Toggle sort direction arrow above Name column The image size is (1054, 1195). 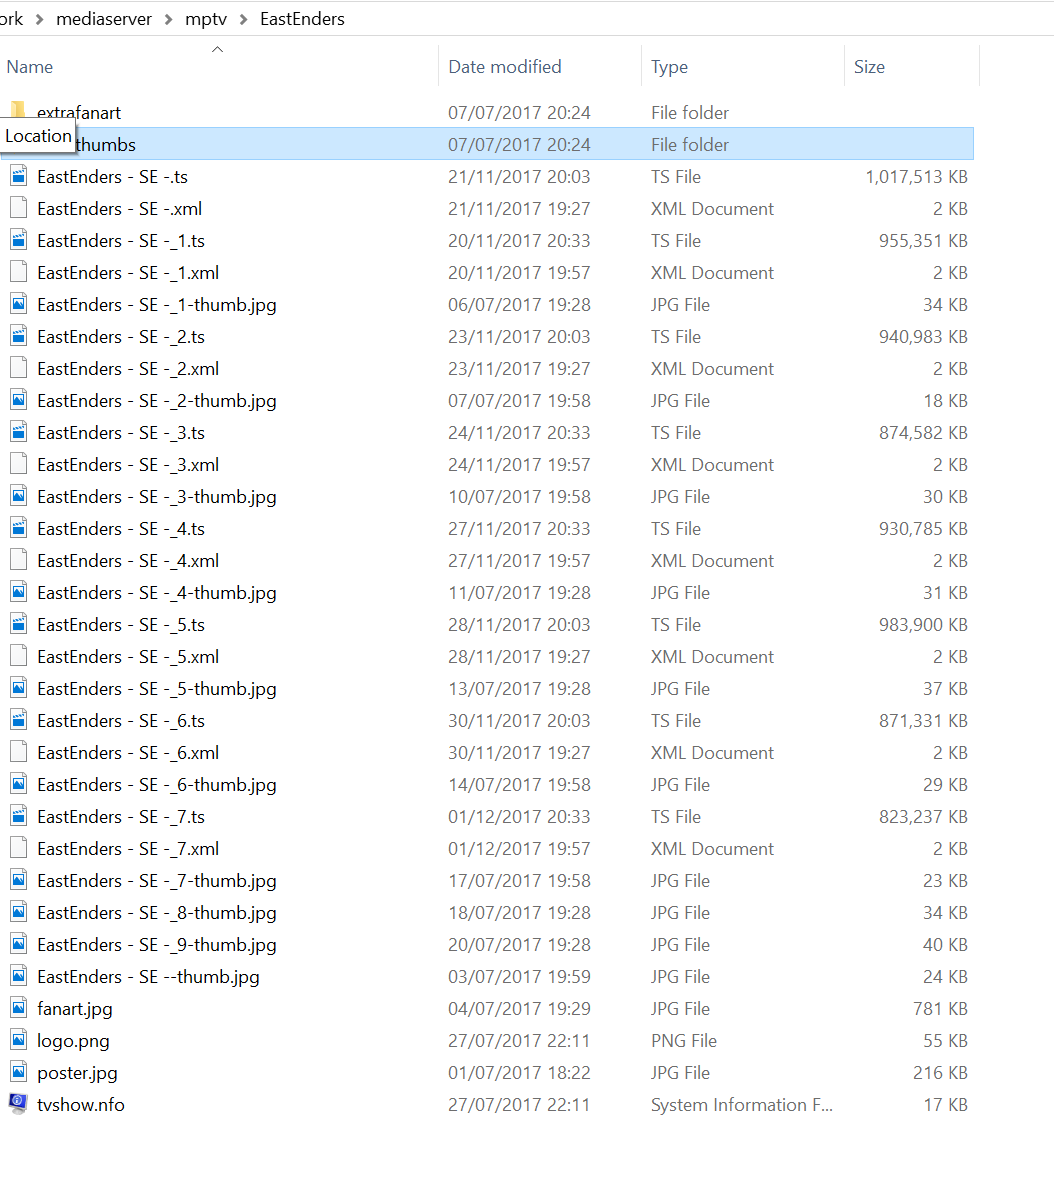point(217,50)
